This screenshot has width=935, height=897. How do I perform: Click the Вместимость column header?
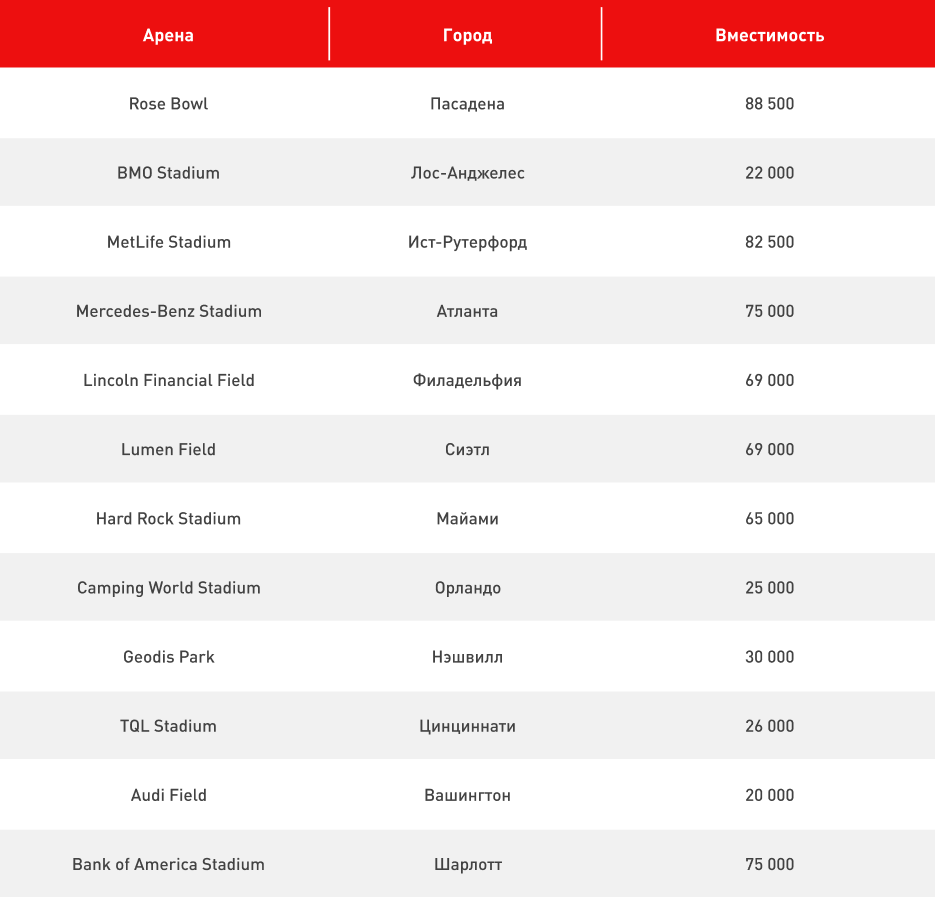click(x=769, y=35)
